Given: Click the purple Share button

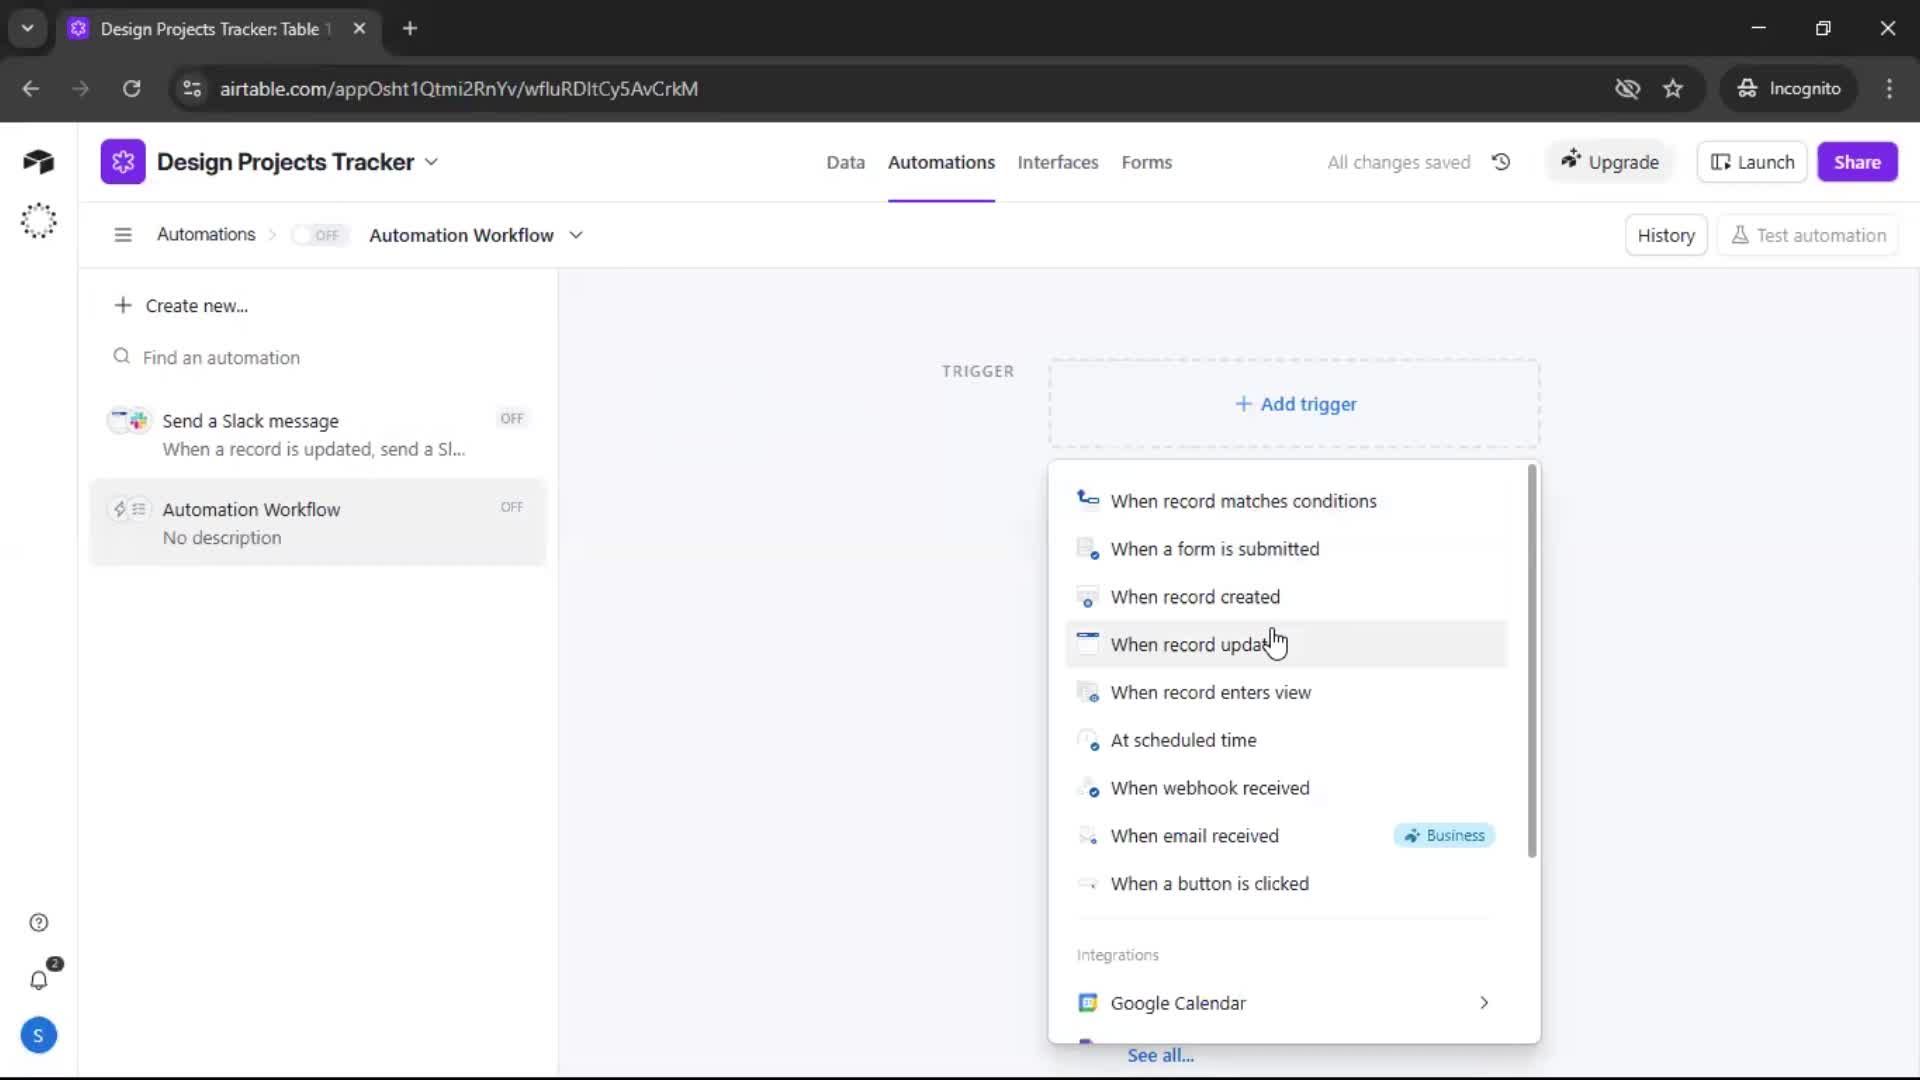Looking at the screenshot, I should pyautogui.click(x=1857, y=162).
